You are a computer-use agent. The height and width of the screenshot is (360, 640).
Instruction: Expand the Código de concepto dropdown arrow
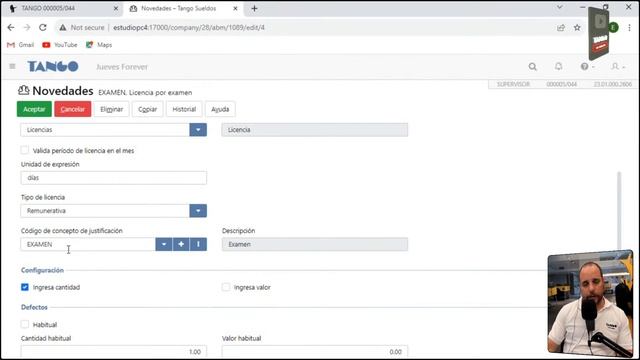164,244
